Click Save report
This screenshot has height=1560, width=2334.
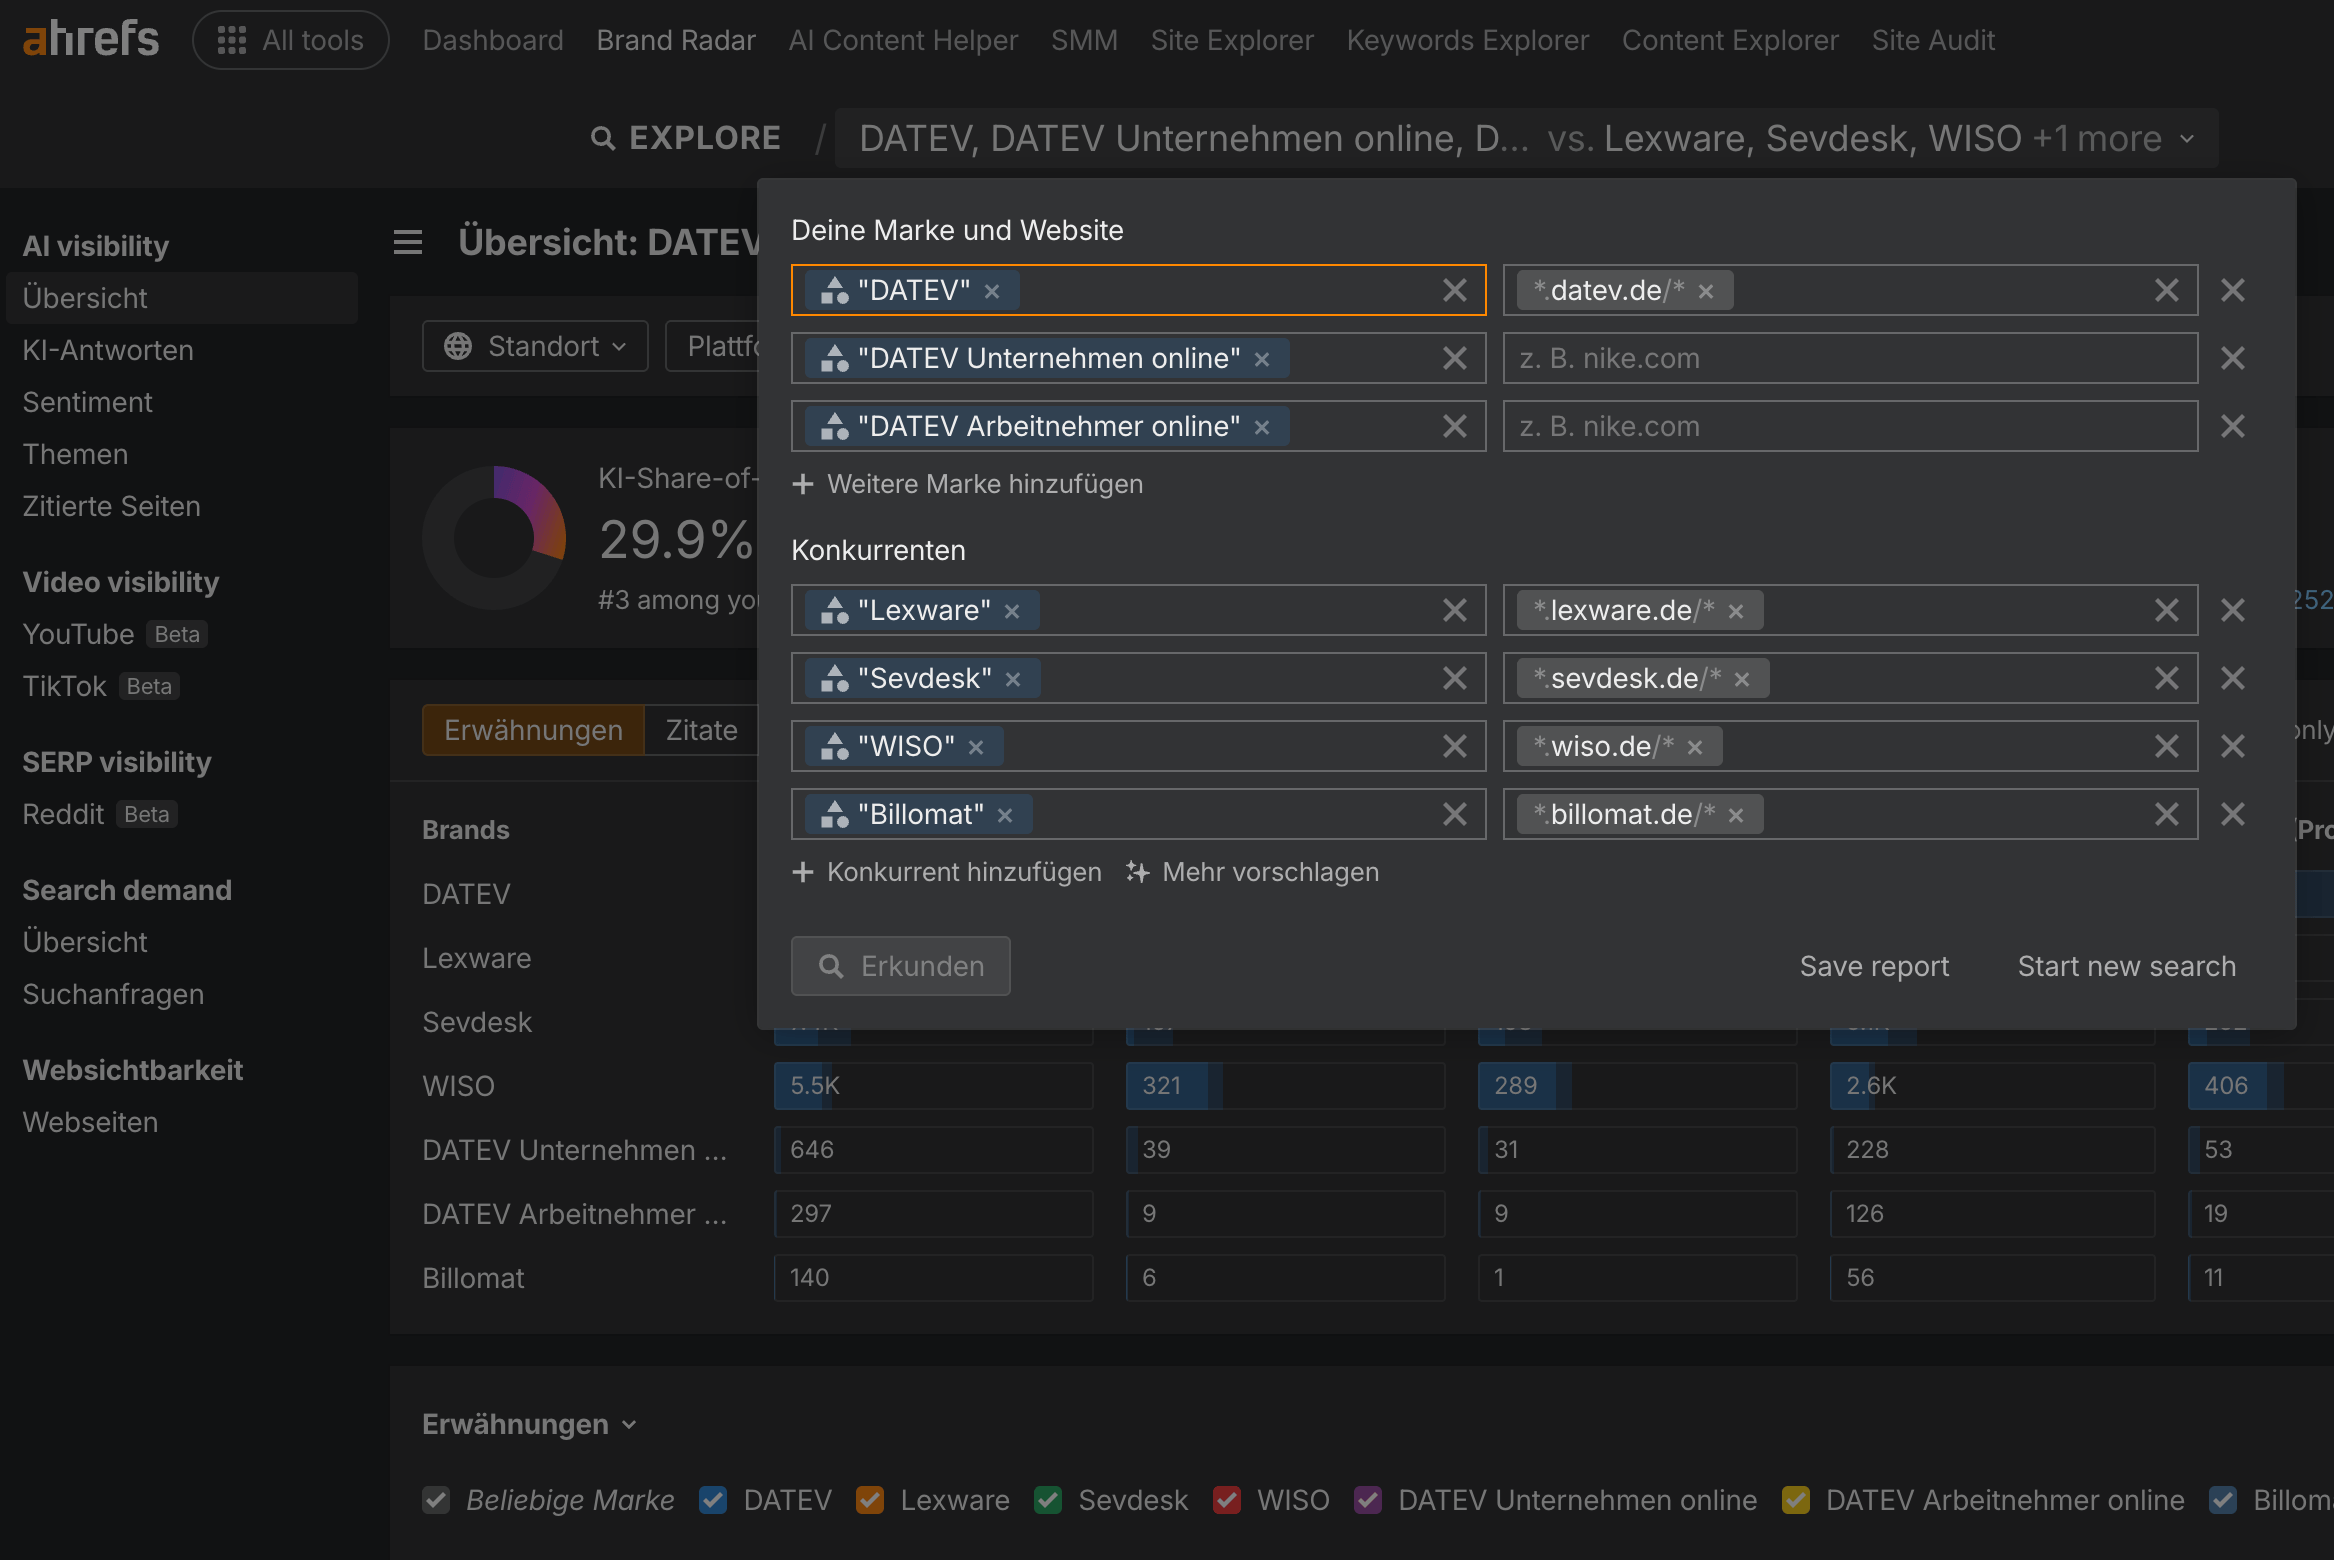(1874, 966)
